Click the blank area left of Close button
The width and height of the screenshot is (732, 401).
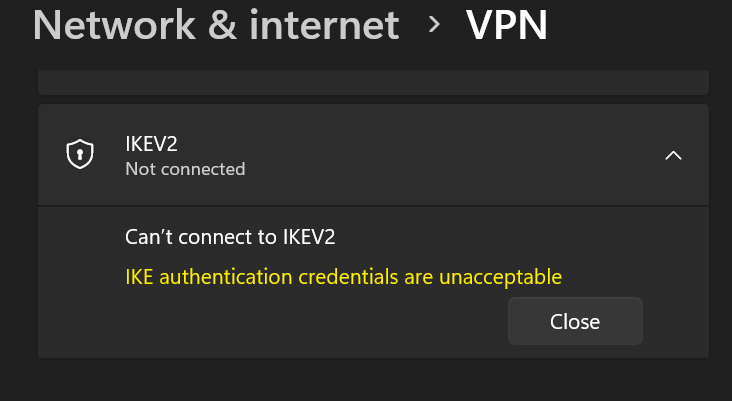tap(300, 322)
